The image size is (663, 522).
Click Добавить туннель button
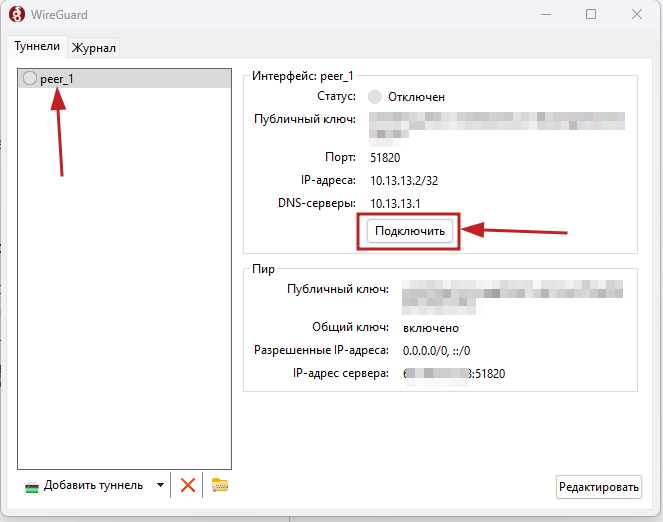tap(85, 485)
